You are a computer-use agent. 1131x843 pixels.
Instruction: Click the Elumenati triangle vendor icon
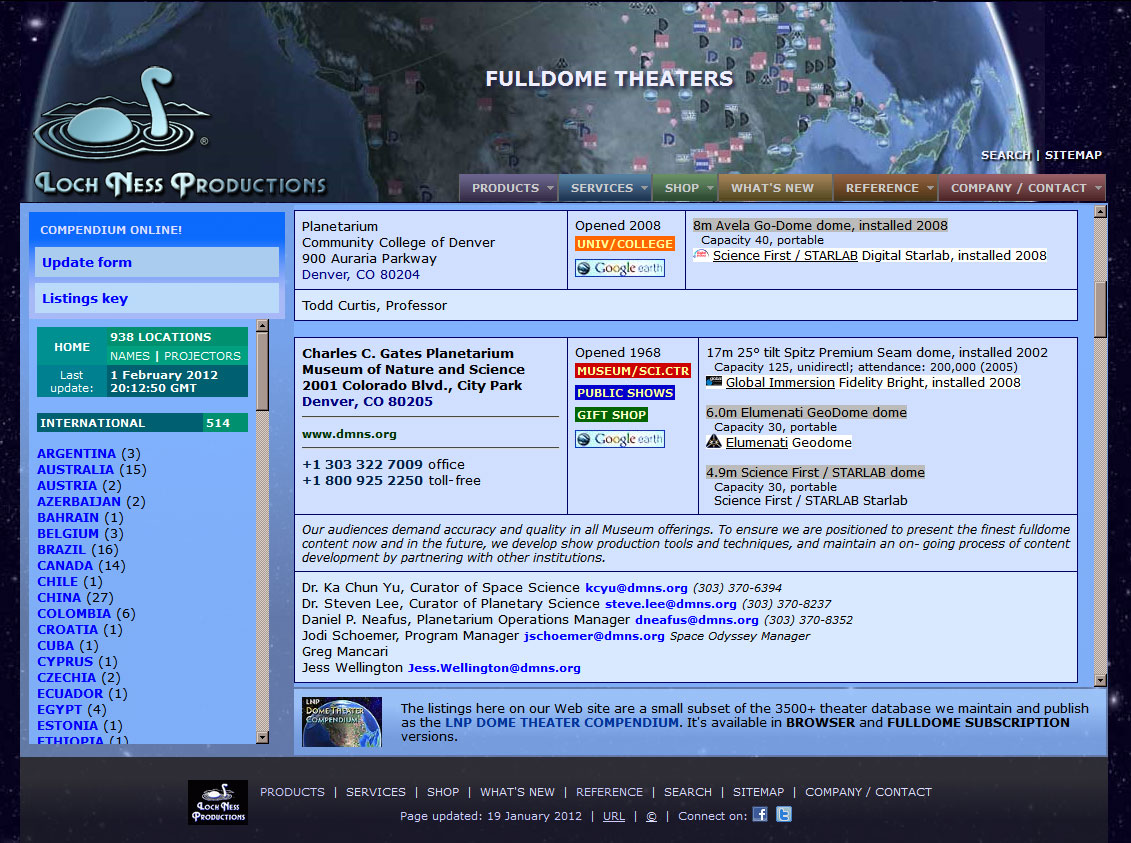(713, 442)
